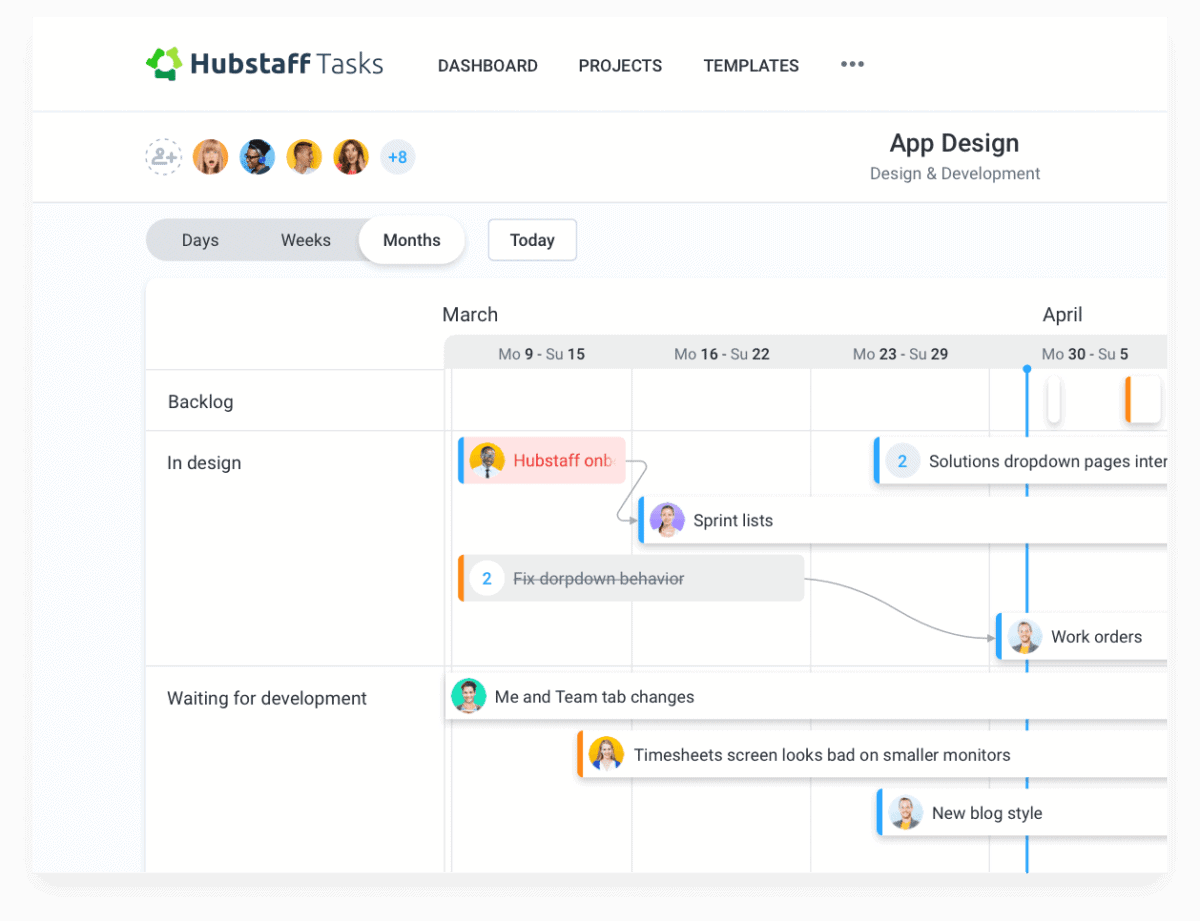Image resolution: width=1200 pixels, height=921 pixels.
Task: Click the avatar on the Hubstaff onboarding task
Action: [487, 460]
